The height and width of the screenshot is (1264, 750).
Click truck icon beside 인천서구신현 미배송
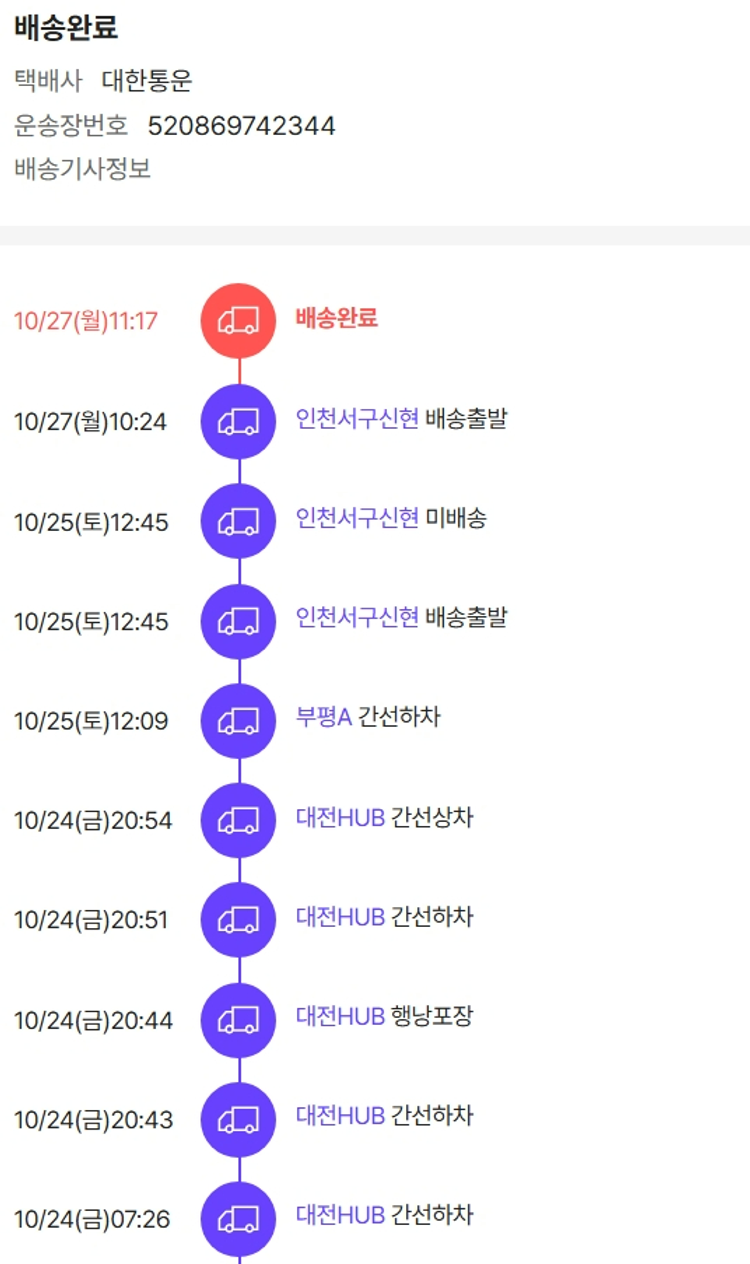tap(239, 521)
